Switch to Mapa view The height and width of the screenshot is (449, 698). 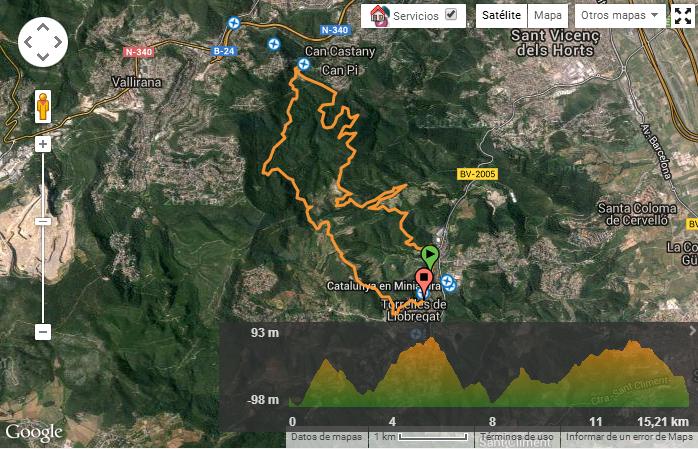(x=548, y=16)
